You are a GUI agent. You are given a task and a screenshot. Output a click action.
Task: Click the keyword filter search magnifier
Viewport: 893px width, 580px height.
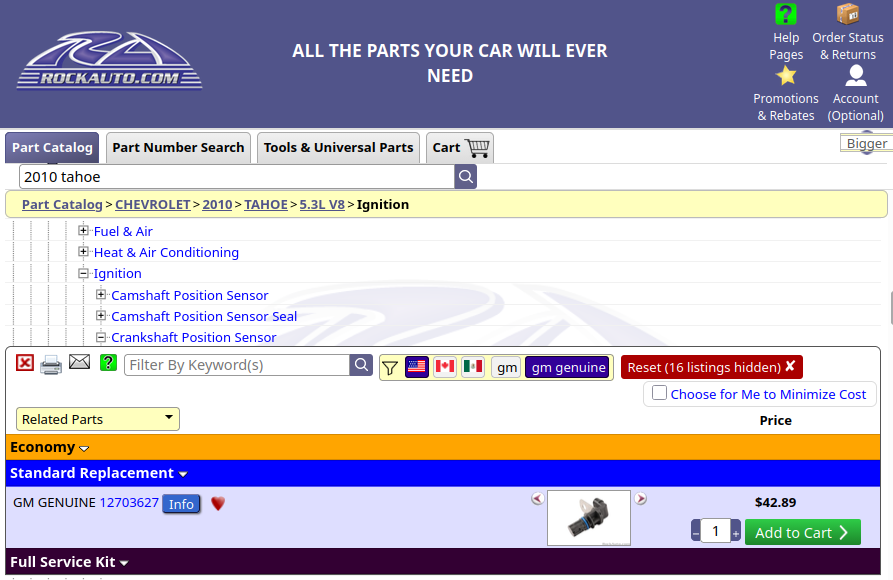[361, 365]
